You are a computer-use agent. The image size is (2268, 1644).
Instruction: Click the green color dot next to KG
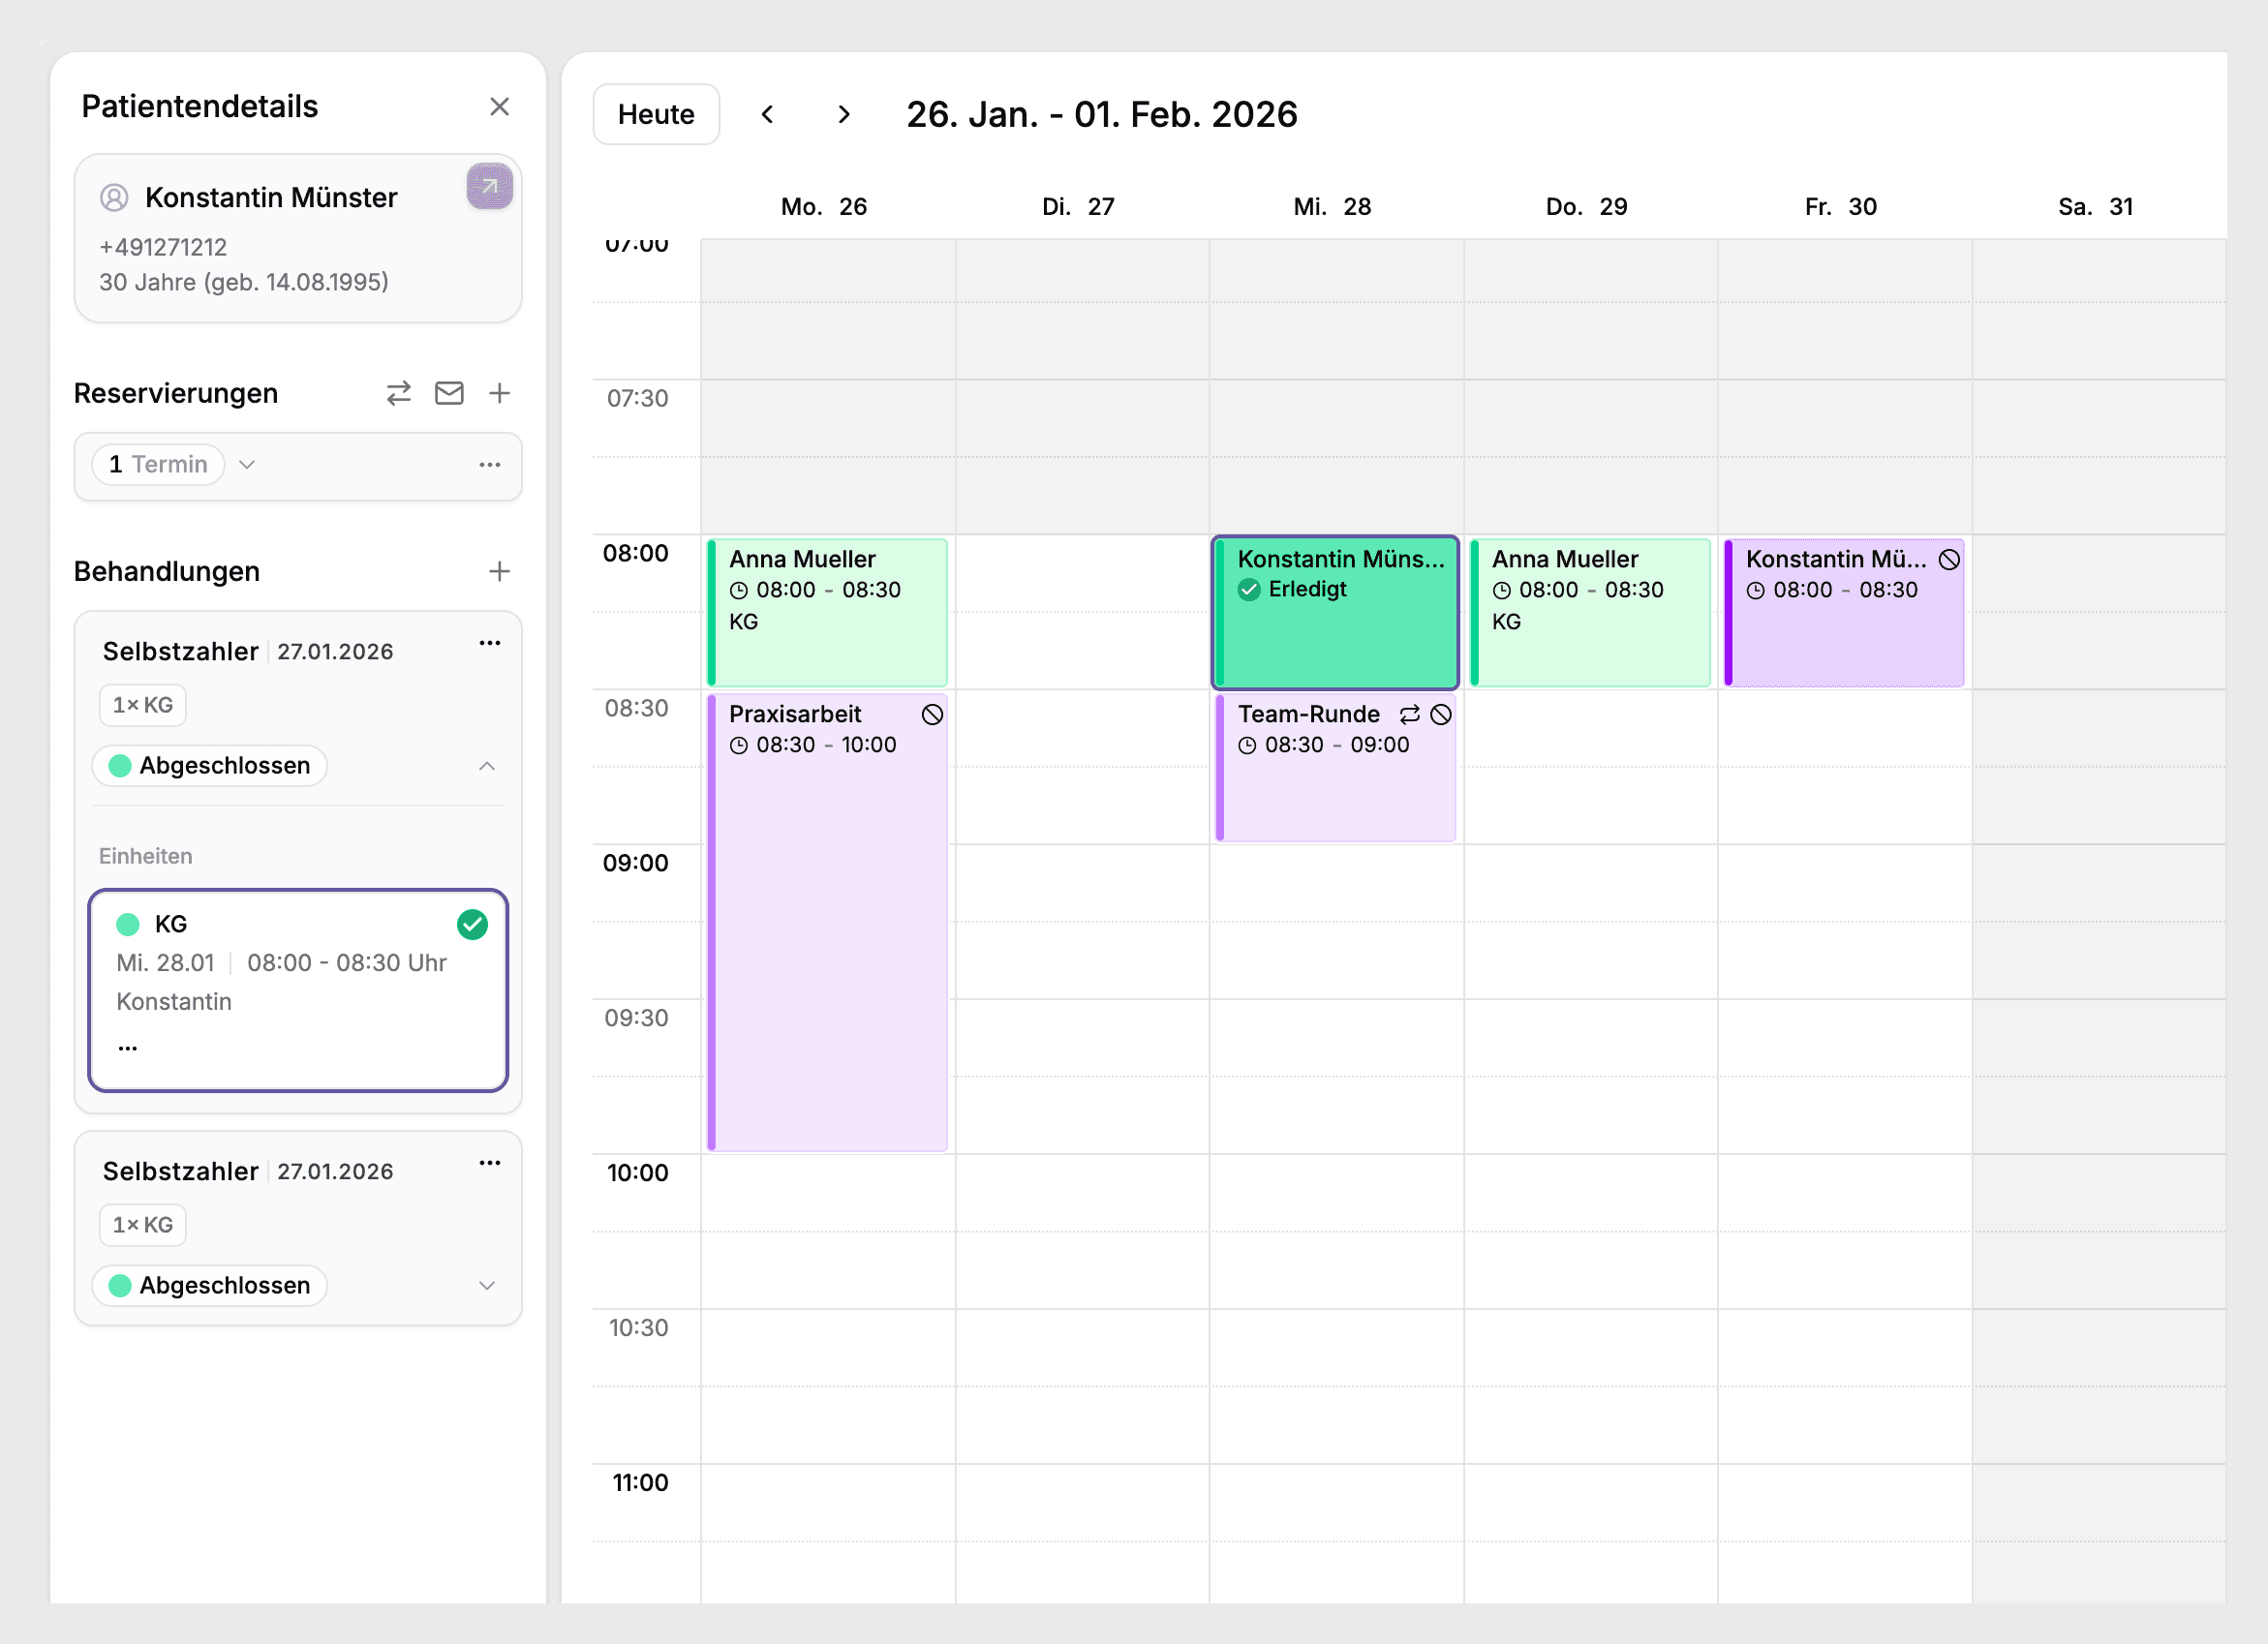128,924
